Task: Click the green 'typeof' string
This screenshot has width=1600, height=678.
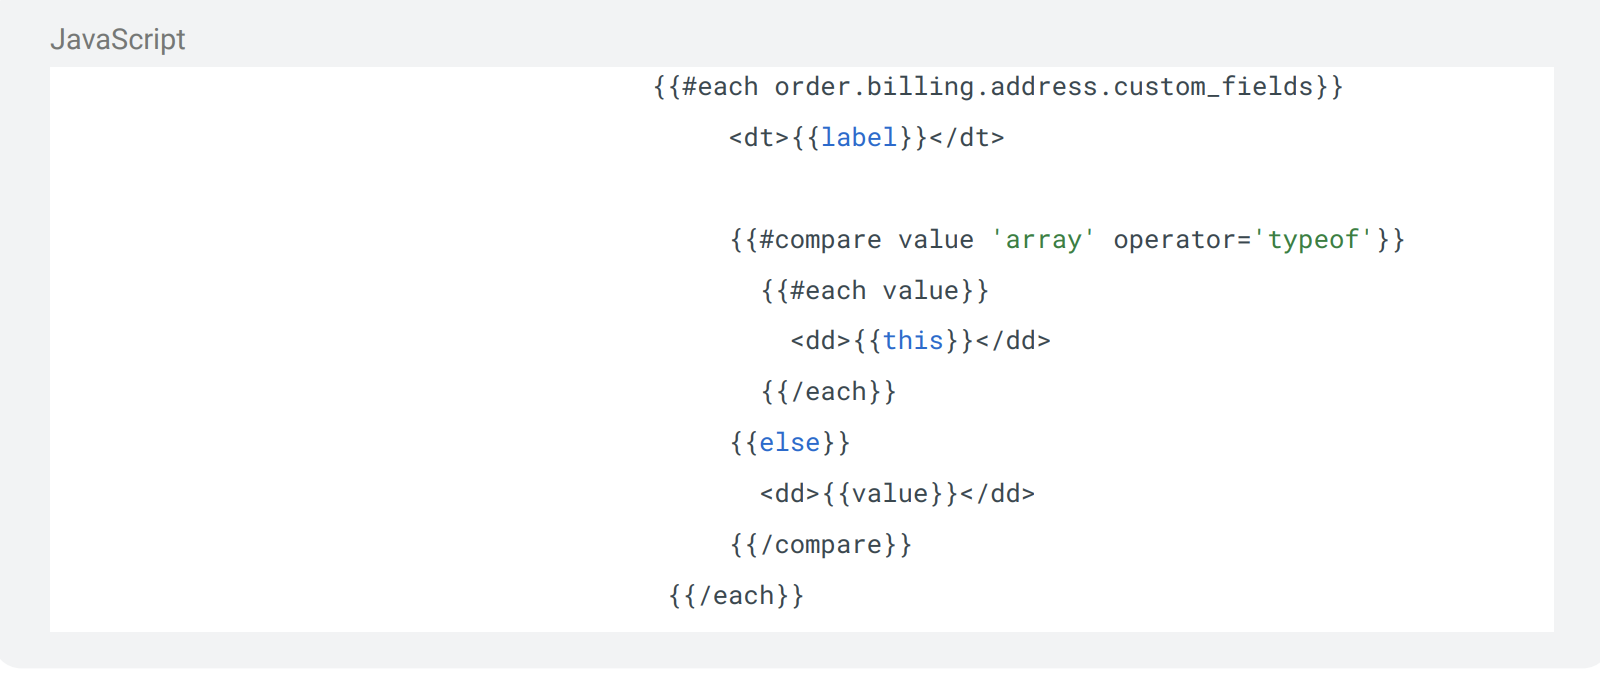Action: point(1313,240)
